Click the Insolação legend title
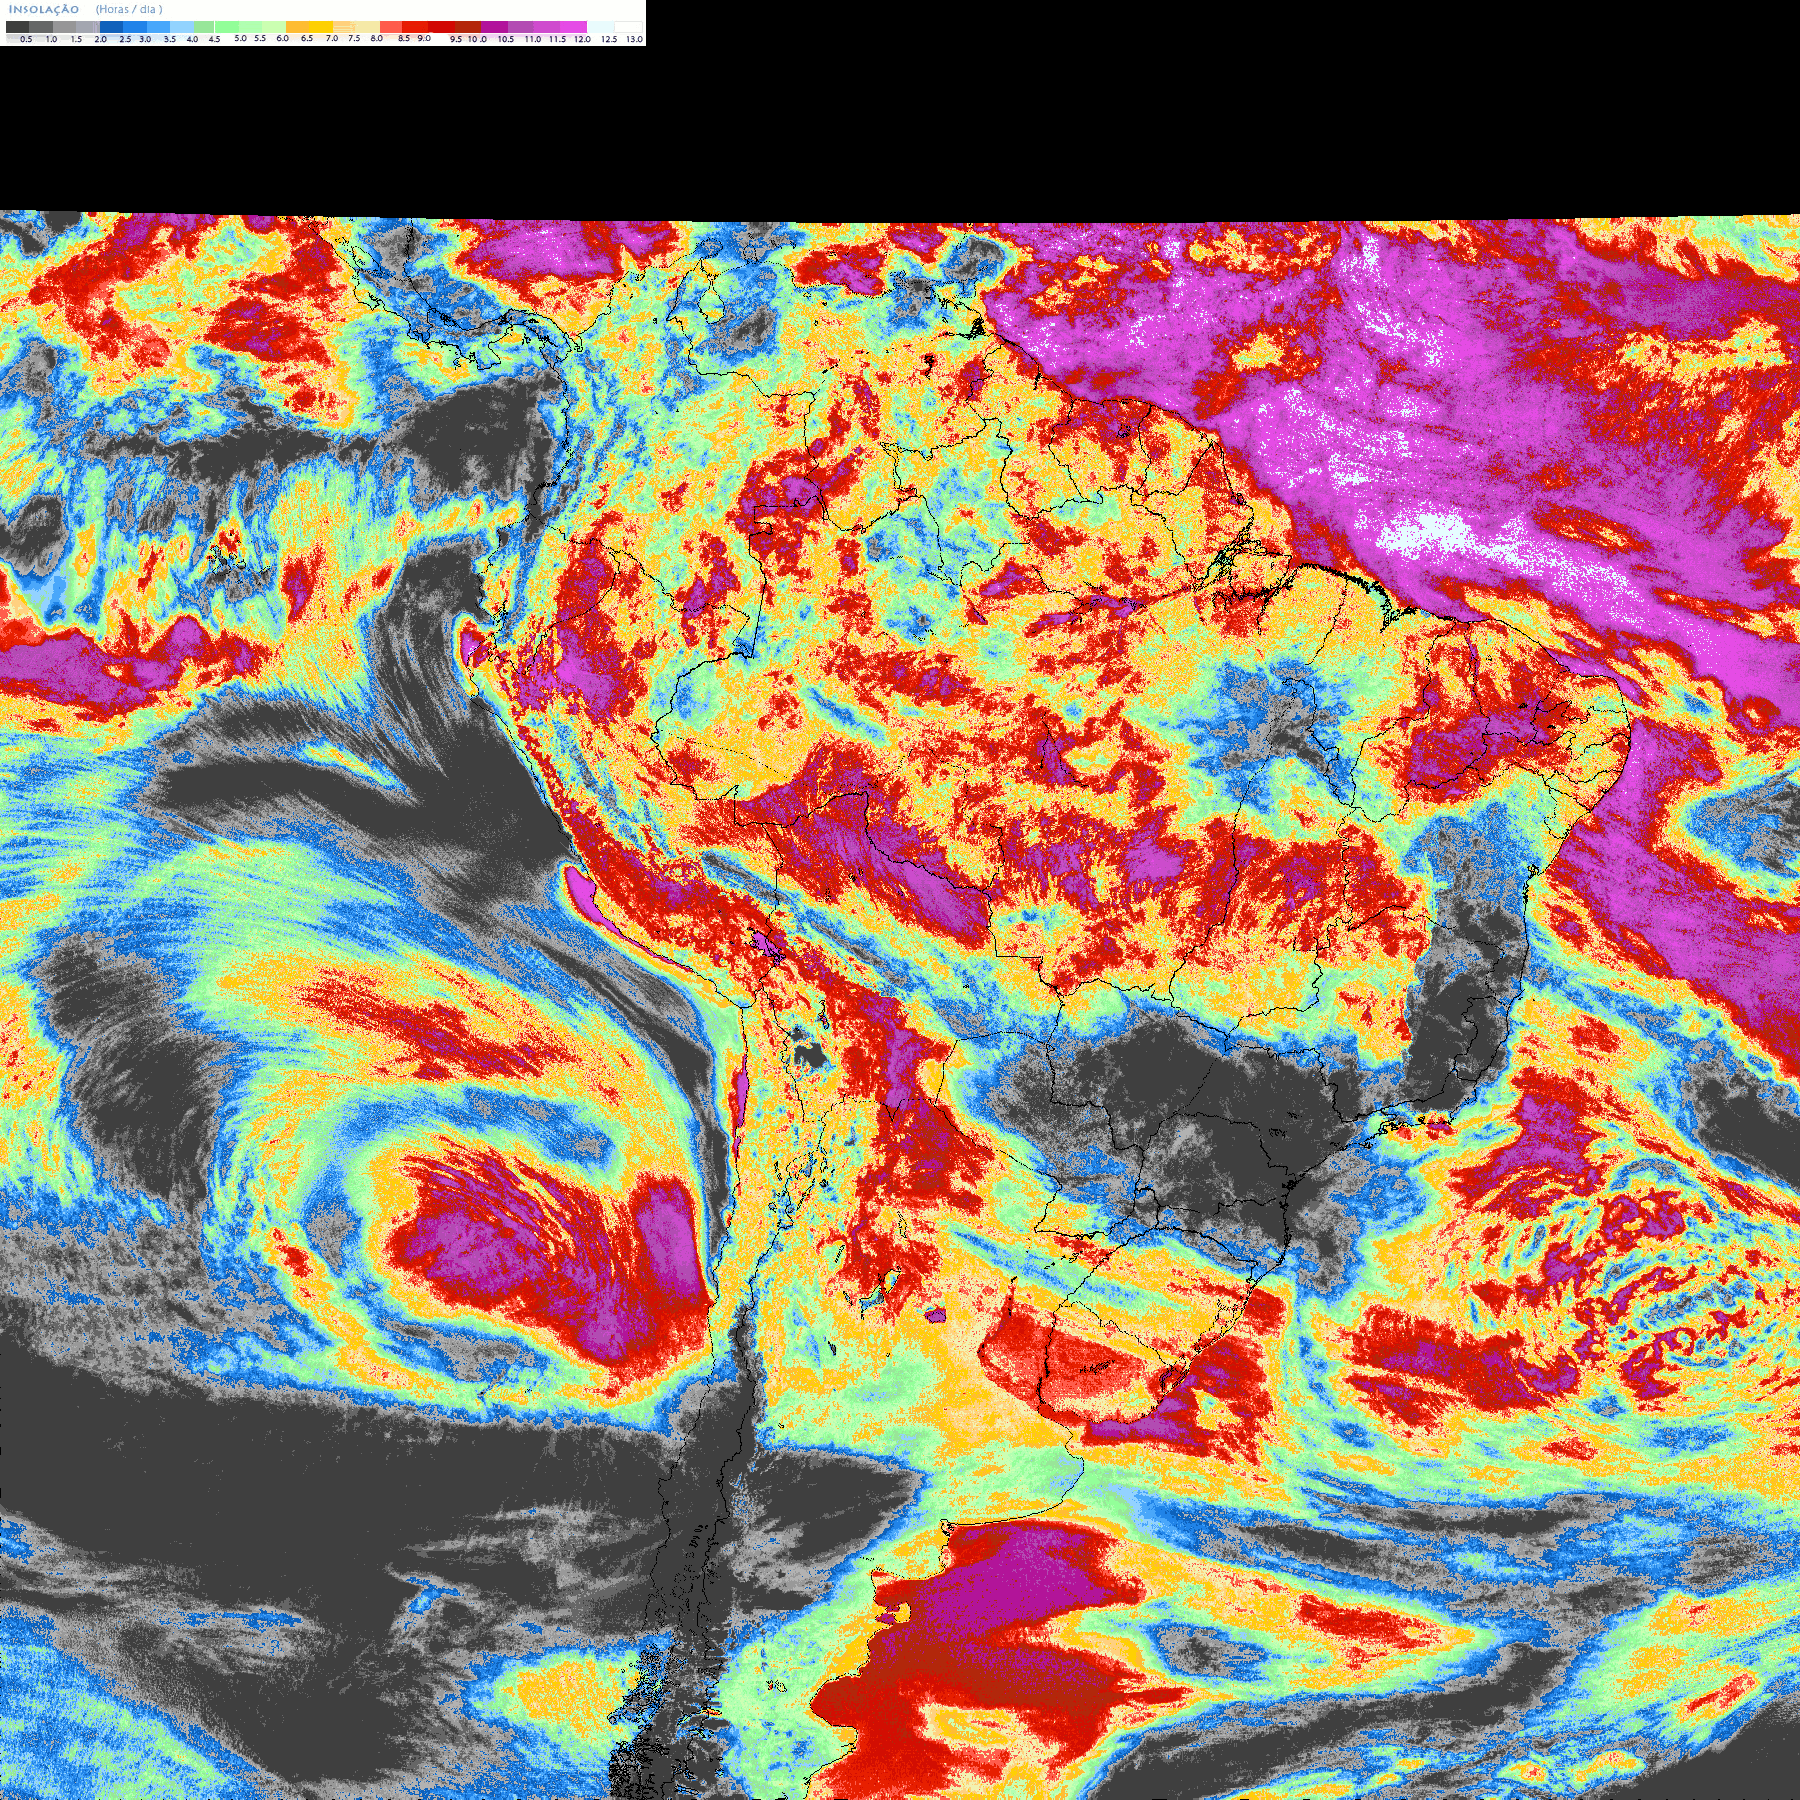This screenshot has width=1800, height=1800. [43, 10]
